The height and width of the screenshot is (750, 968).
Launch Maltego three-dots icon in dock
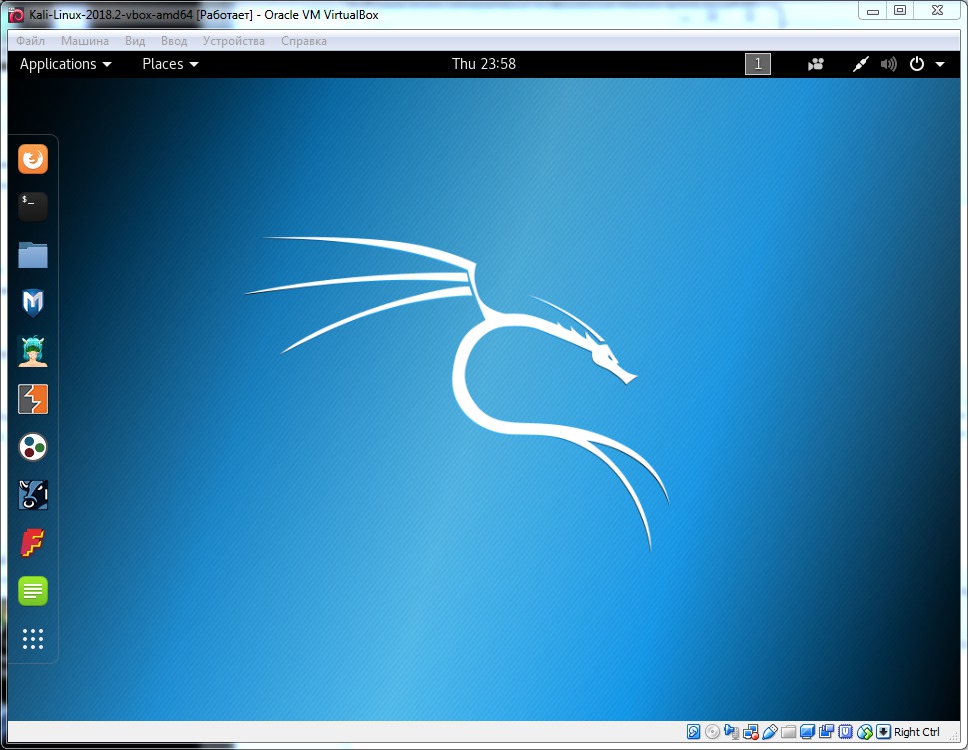pos(33,447)
